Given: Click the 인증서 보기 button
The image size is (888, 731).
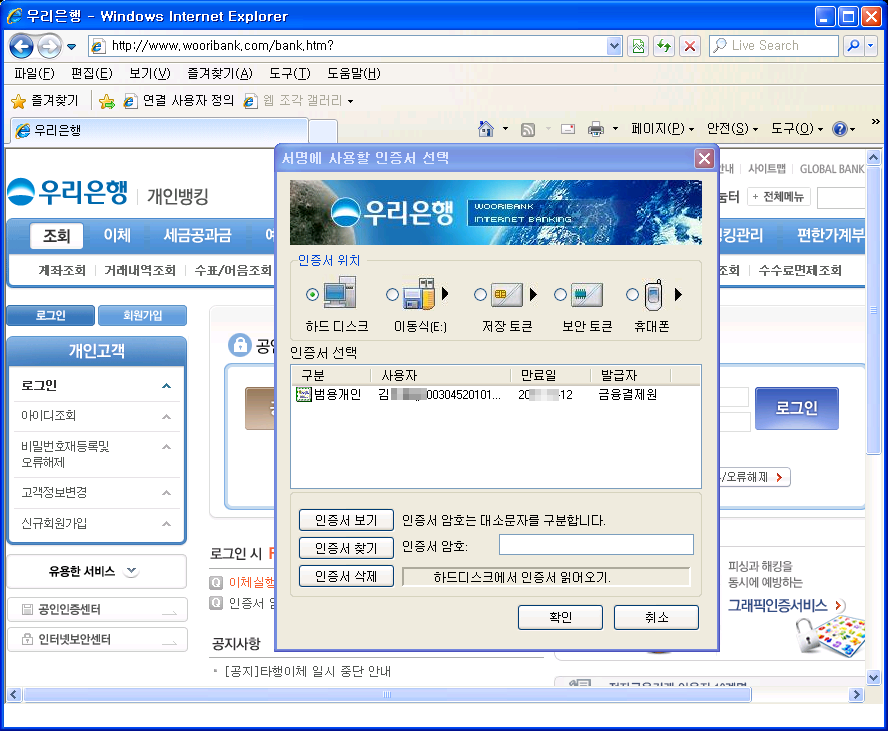Looking at the screenshot, I should coord(346,520).
